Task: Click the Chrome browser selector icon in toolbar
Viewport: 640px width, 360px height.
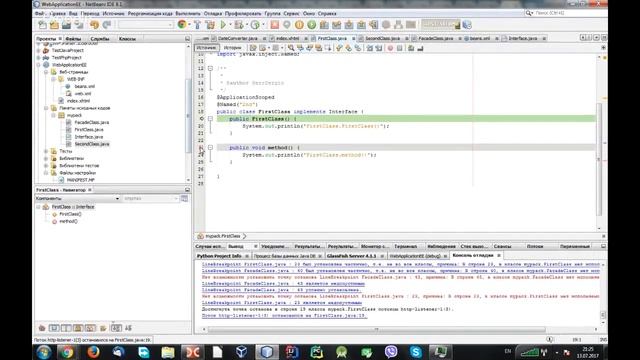Action: [182, 25]
